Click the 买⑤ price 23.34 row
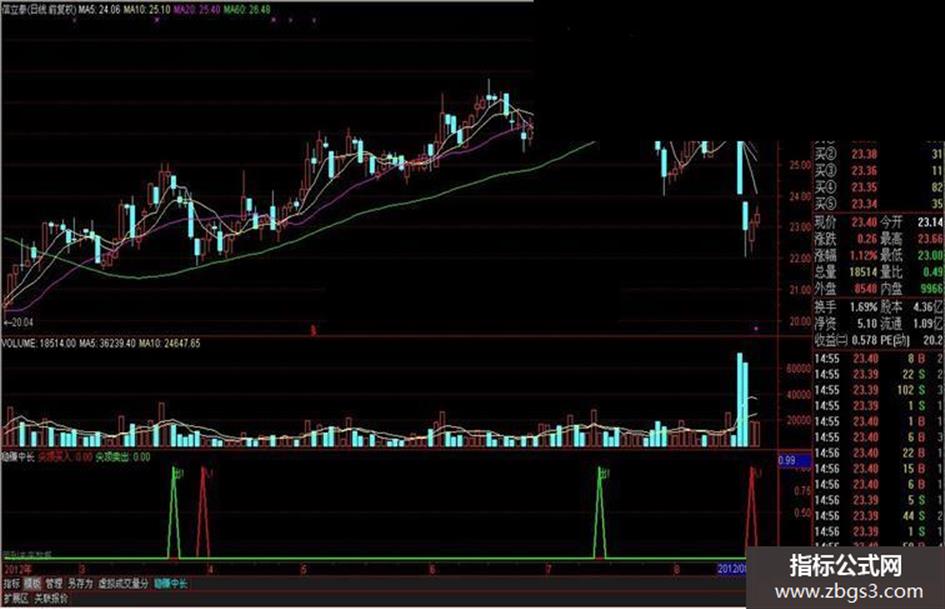Viewport: 945px width, 609px height. [879, 203]
